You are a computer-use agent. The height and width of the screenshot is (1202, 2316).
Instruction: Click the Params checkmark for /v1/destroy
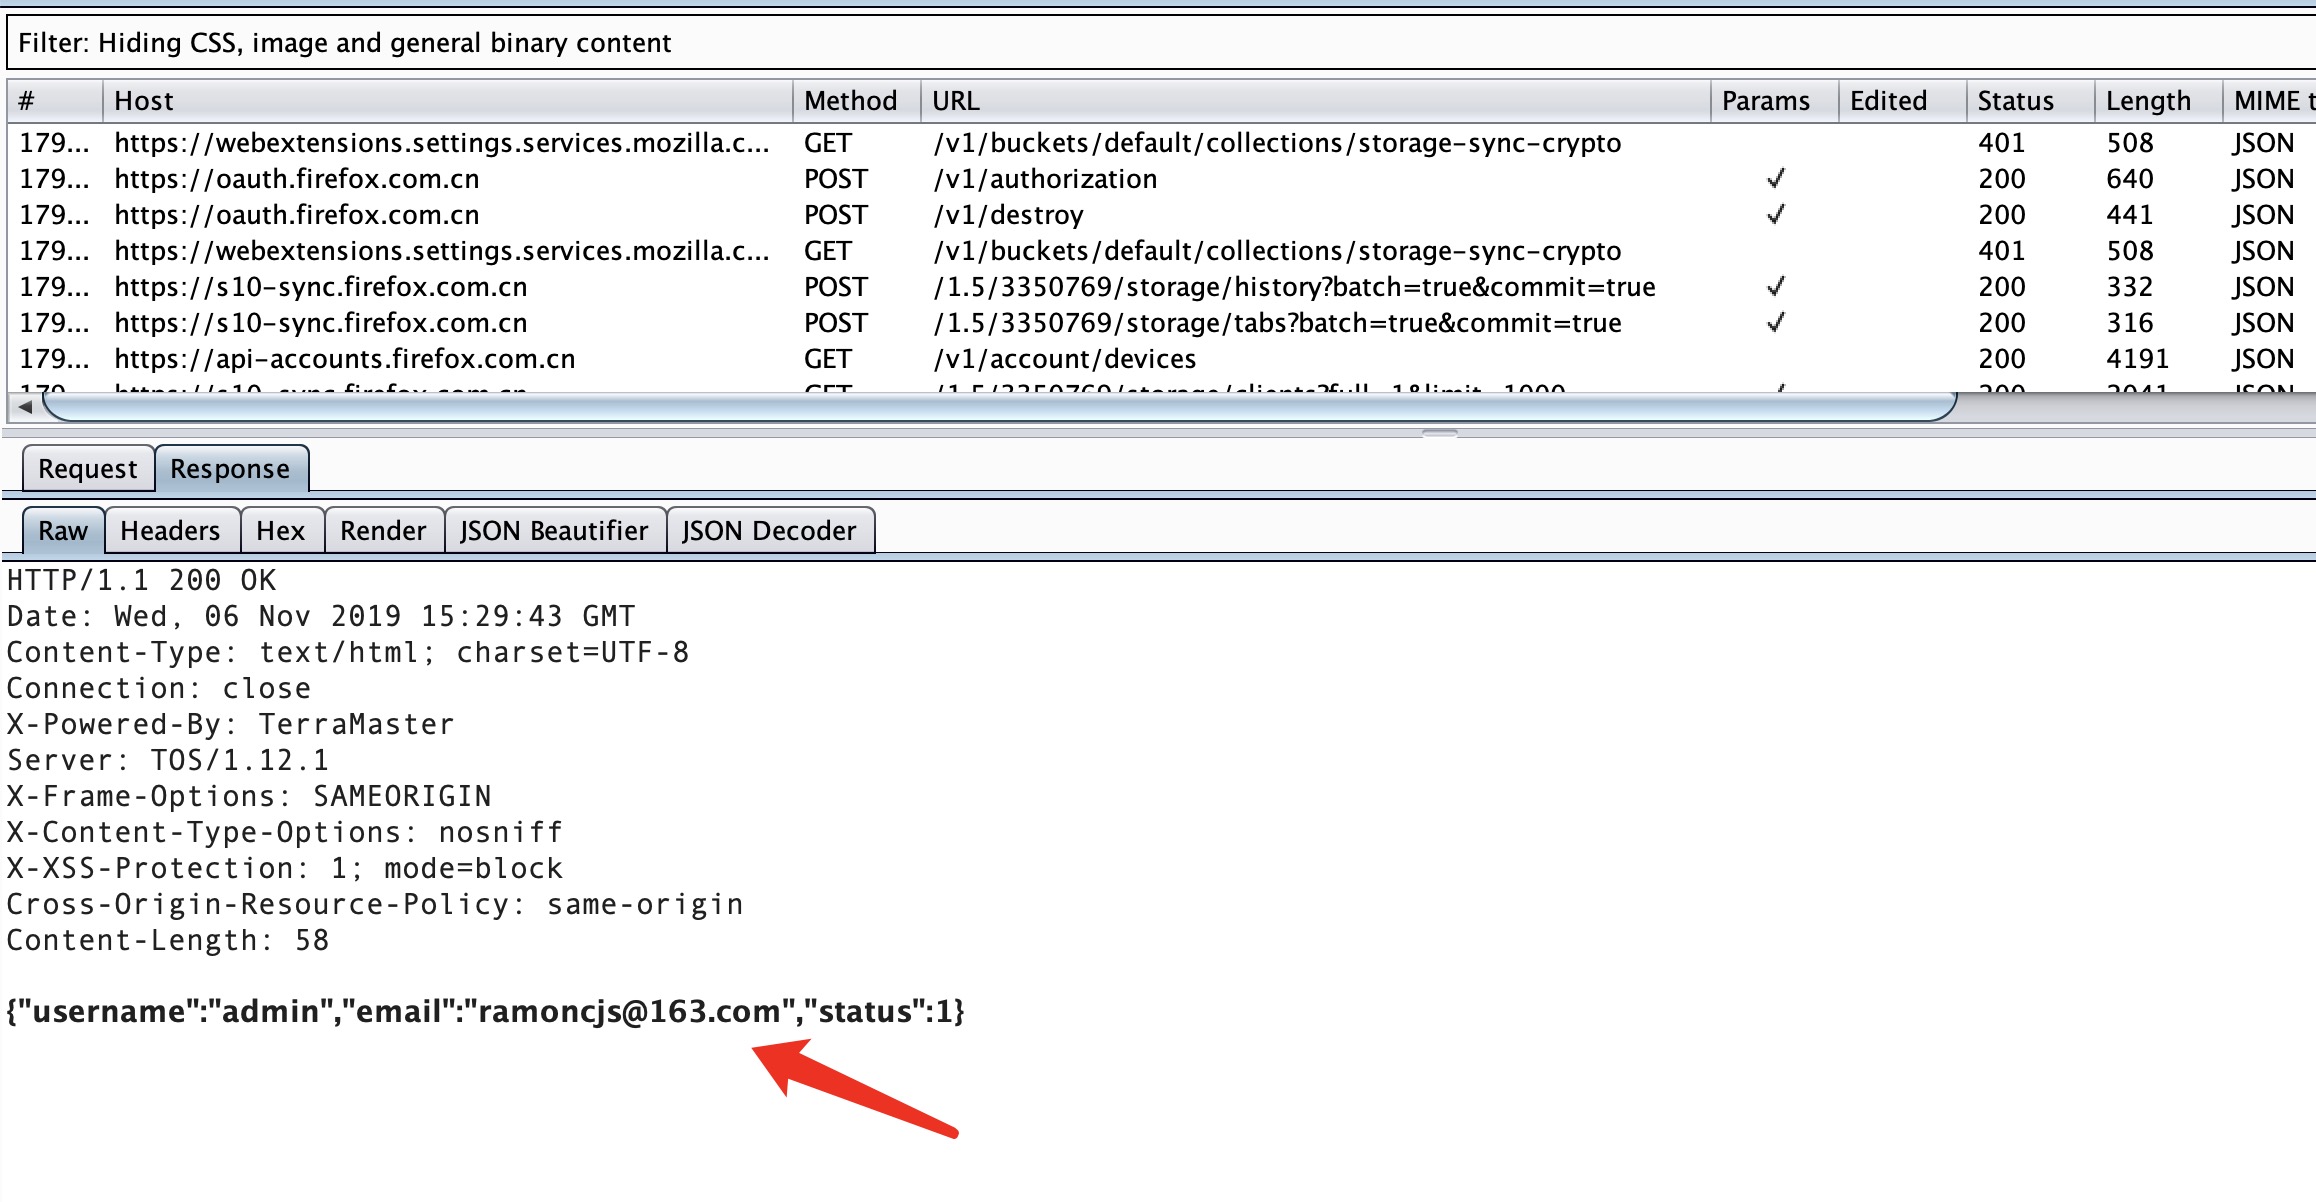[1776, 215]
